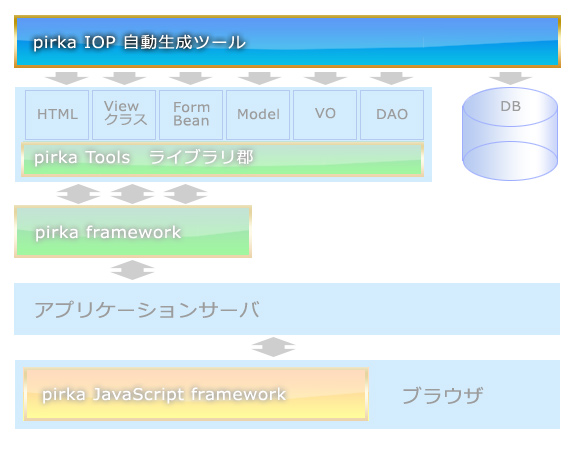The image size is (580, 450).
Task: Click the アプリケーションサーバ layer
Action: (x=287, y=309)
